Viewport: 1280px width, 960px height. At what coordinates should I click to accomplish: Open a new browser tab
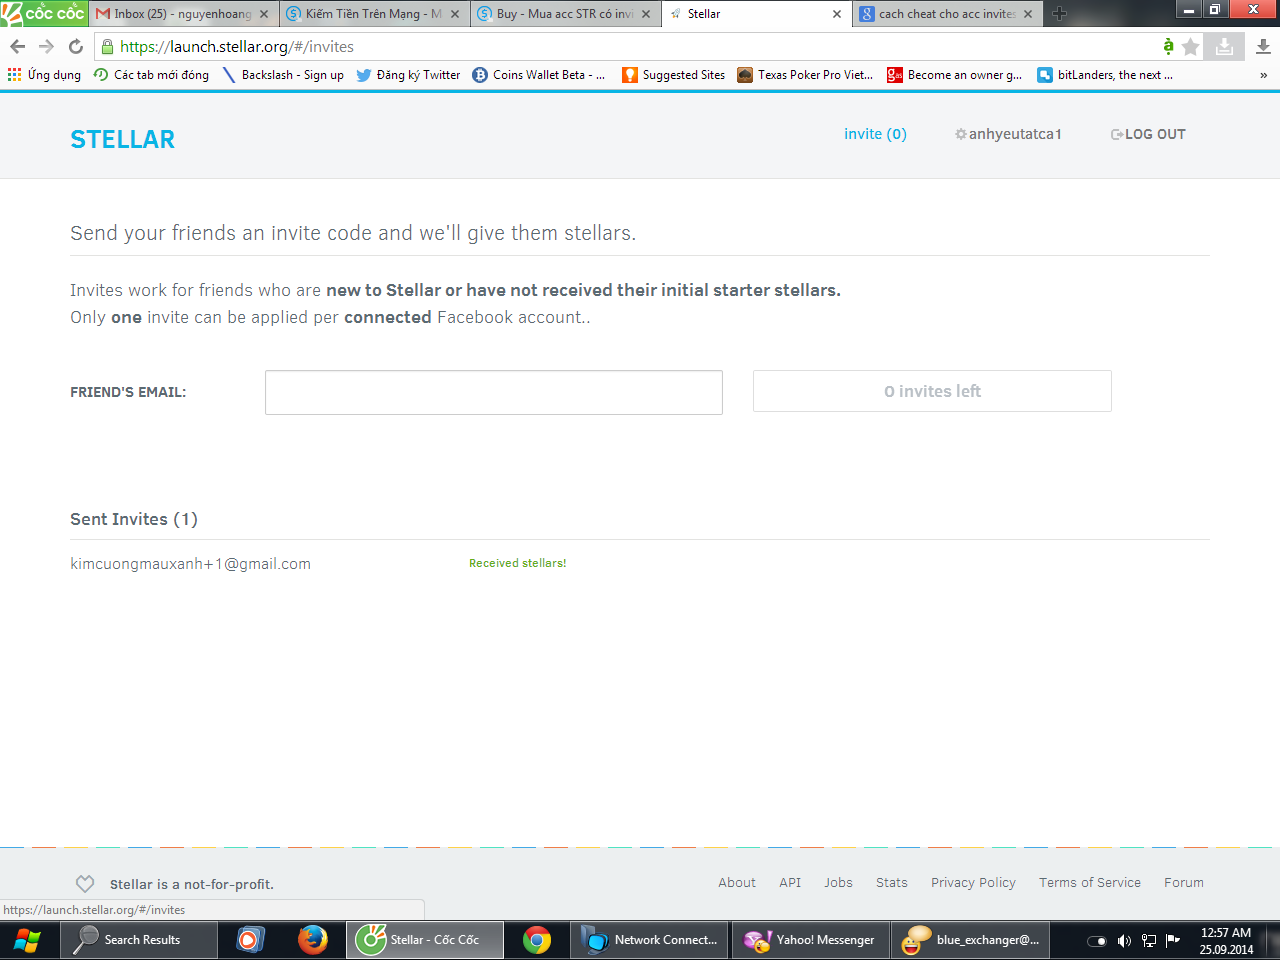[x=1060, y=14]
